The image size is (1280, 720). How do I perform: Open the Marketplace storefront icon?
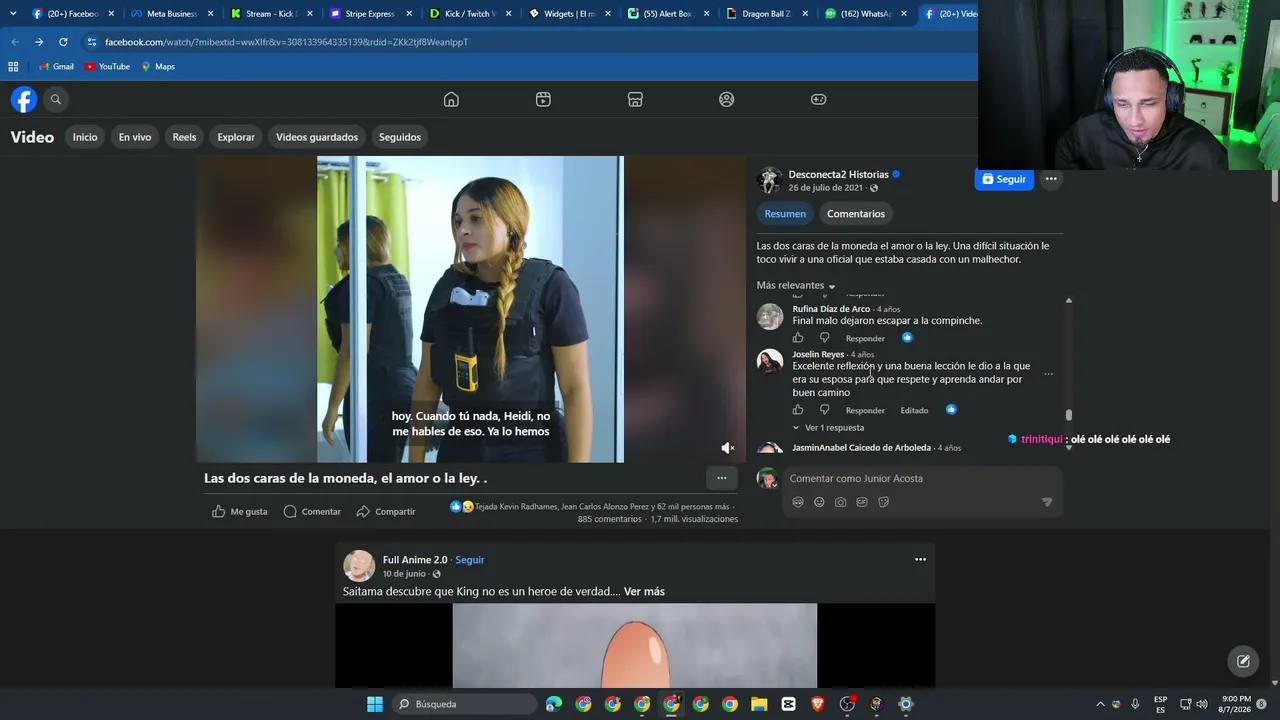pyautogui.click(x=635, y=99)
